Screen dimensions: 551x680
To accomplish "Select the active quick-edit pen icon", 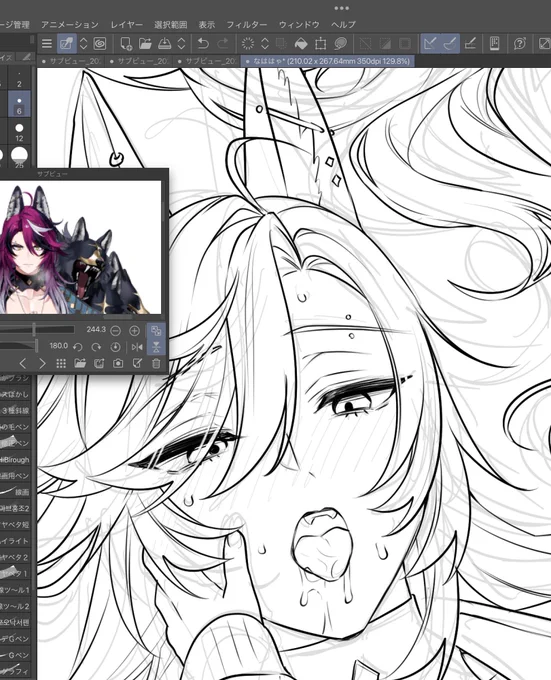I will click(66, 43).
